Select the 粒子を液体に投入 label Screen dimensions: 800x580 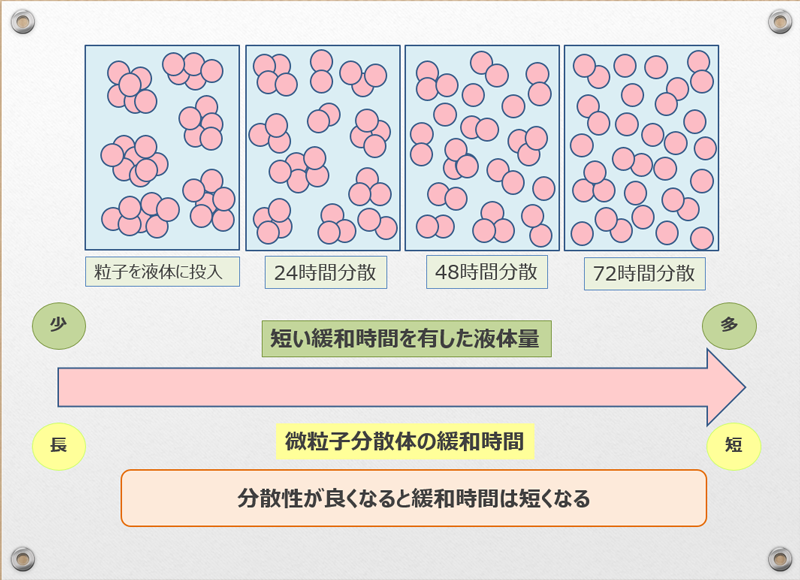click(162, 270)
